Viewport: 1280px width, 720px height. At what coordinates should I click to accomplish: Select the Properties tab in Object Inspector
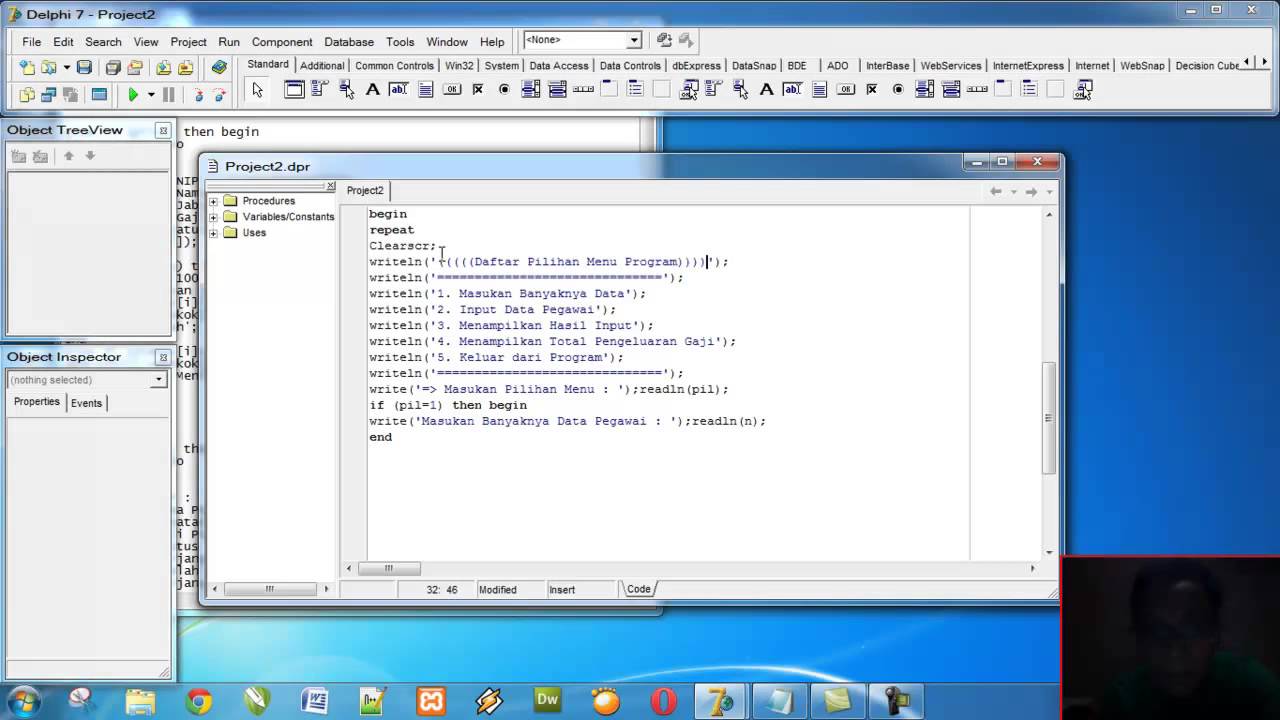(x=37, y=402)
